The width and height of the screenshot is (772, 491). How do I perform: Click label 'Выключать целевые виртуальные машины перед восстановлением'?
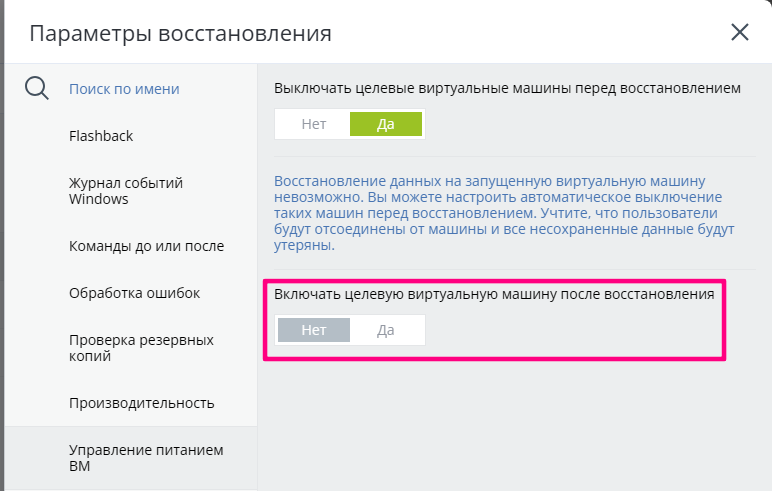coord(507,89)
